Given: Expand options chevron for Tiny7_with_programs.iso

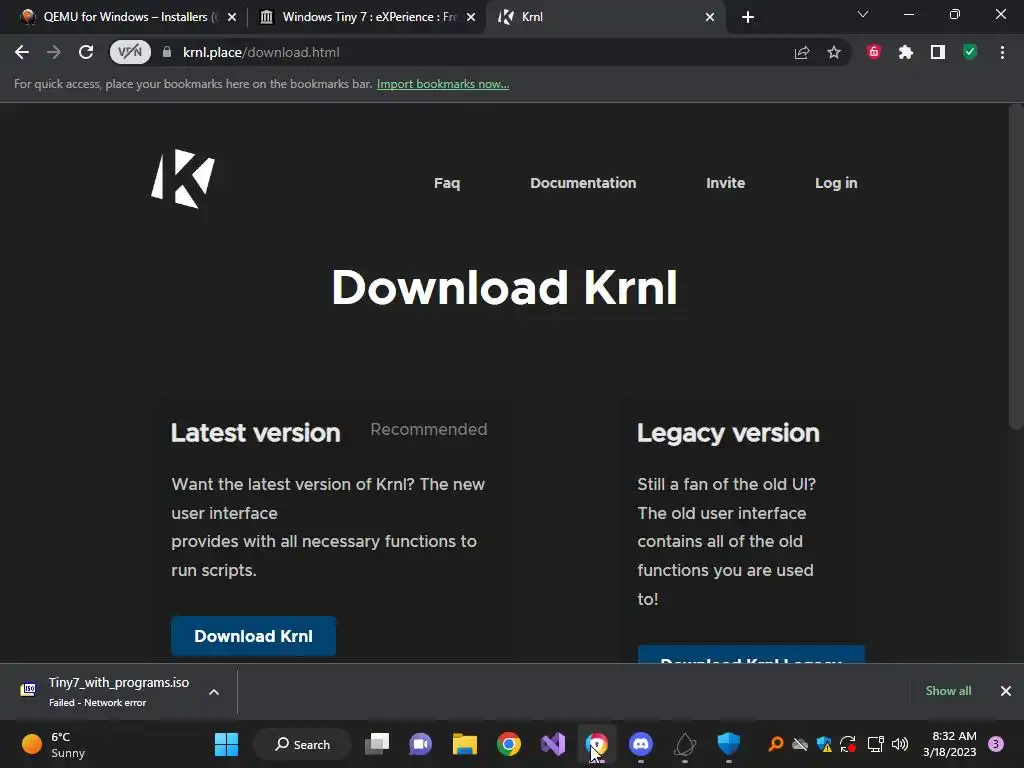Looking at the screenshot, I should tap(214, 692).
